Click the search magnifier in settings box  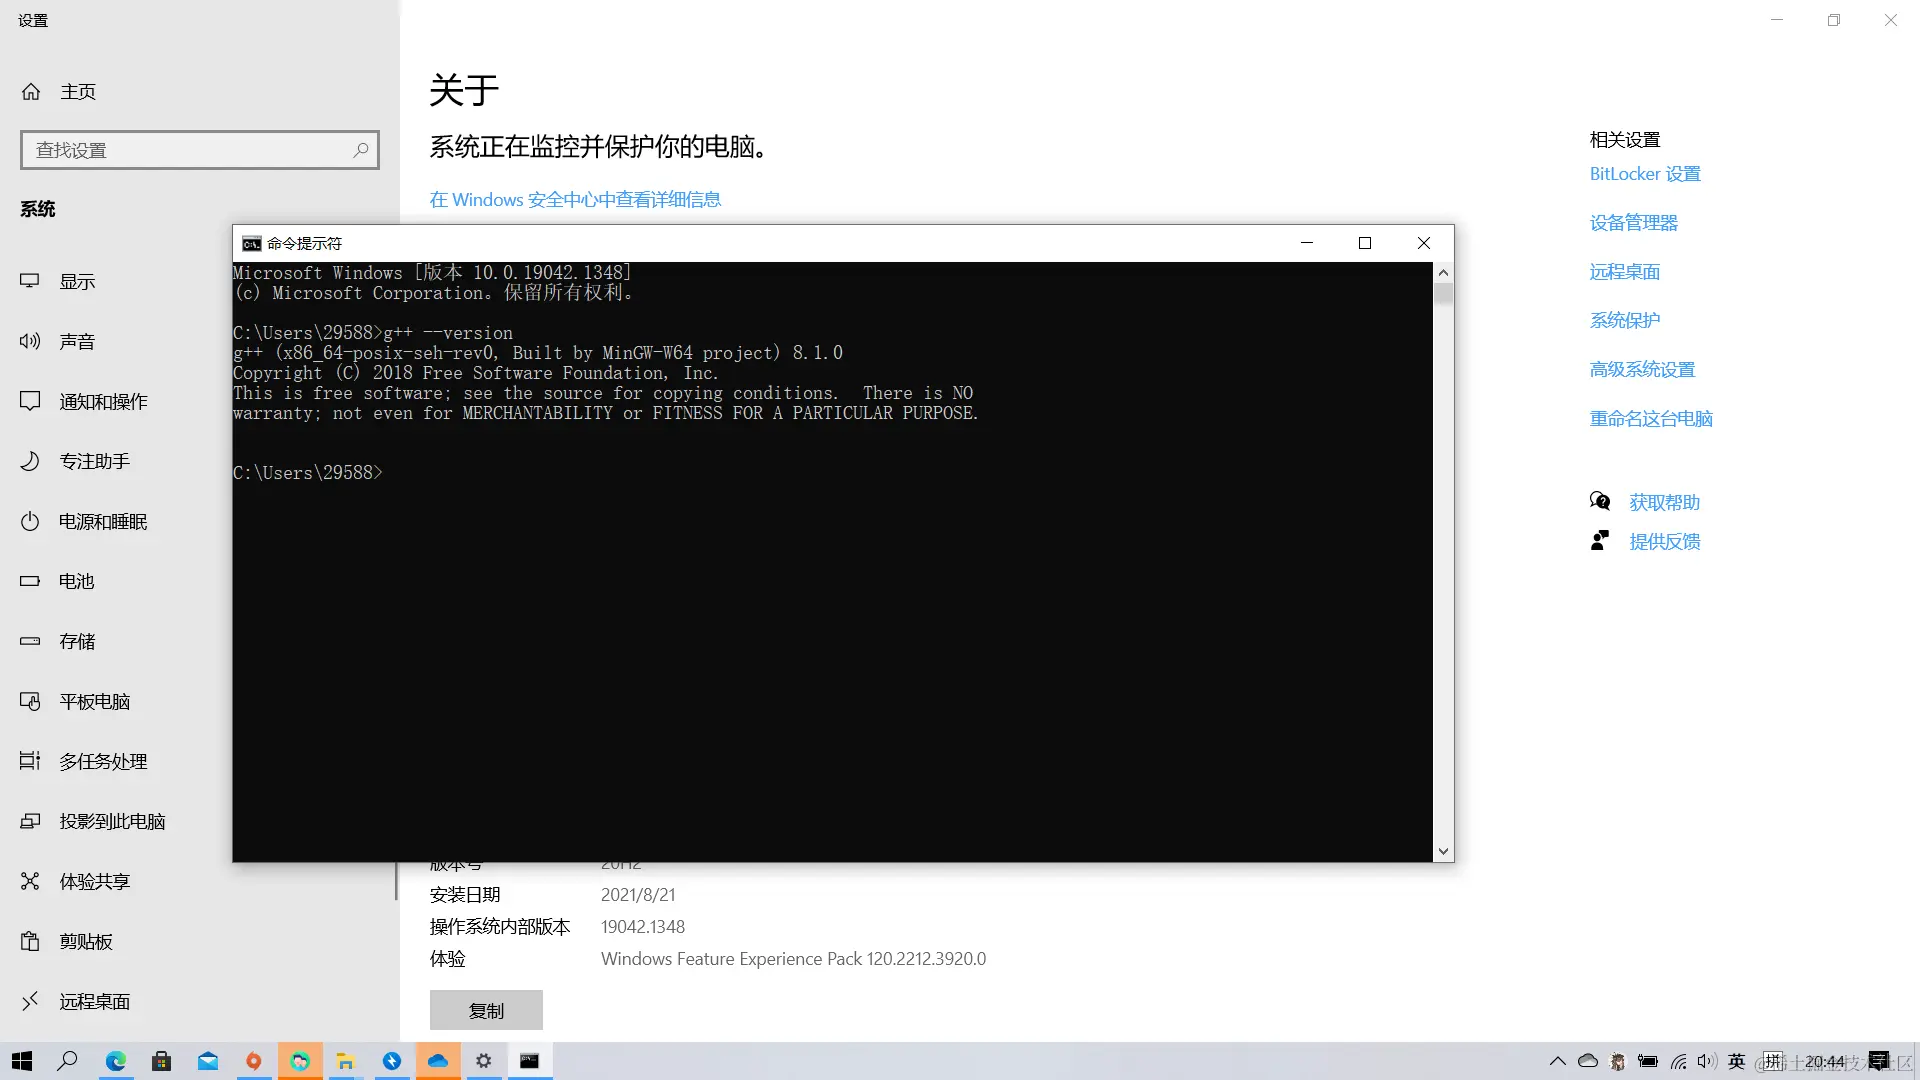pyautogui.click(x=361, y=150)
